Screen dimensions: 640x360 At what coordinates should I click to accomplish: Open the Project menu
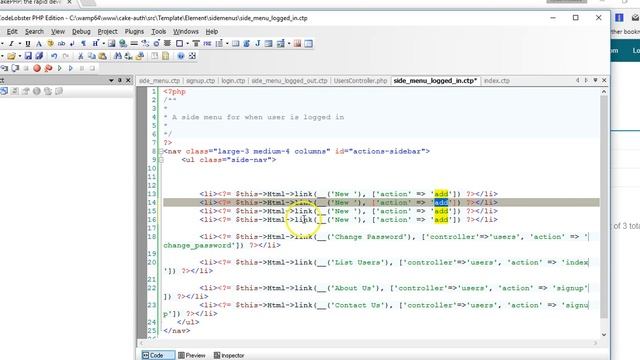107,31
